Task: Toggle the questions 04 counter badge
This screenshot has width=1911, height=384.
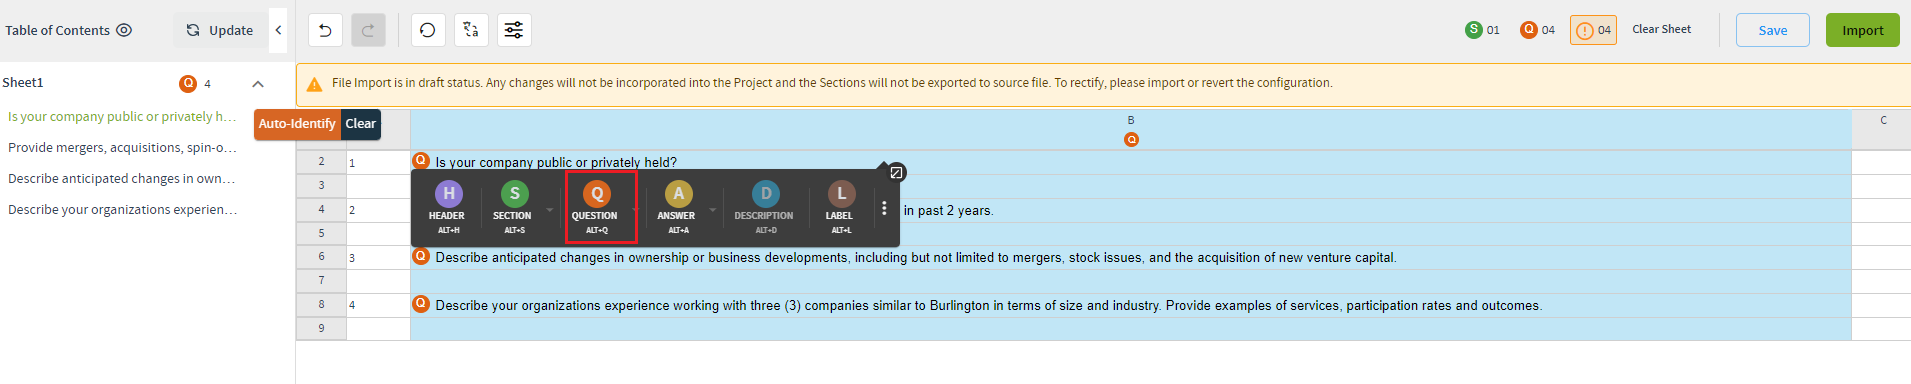Action: pos(1538,30)
